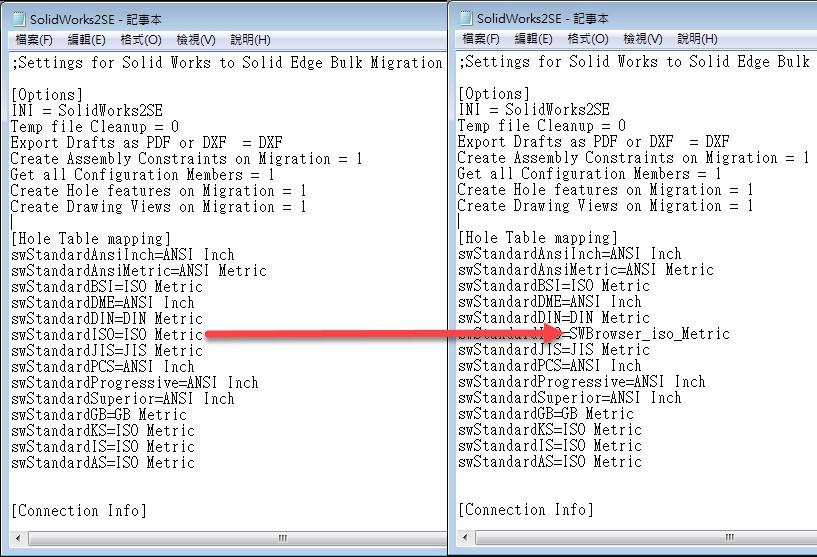Viewport: 817px width, 557px height.
Task: Click 'swStandardDME=ANSI Inch' in right window
Action: 550,302
